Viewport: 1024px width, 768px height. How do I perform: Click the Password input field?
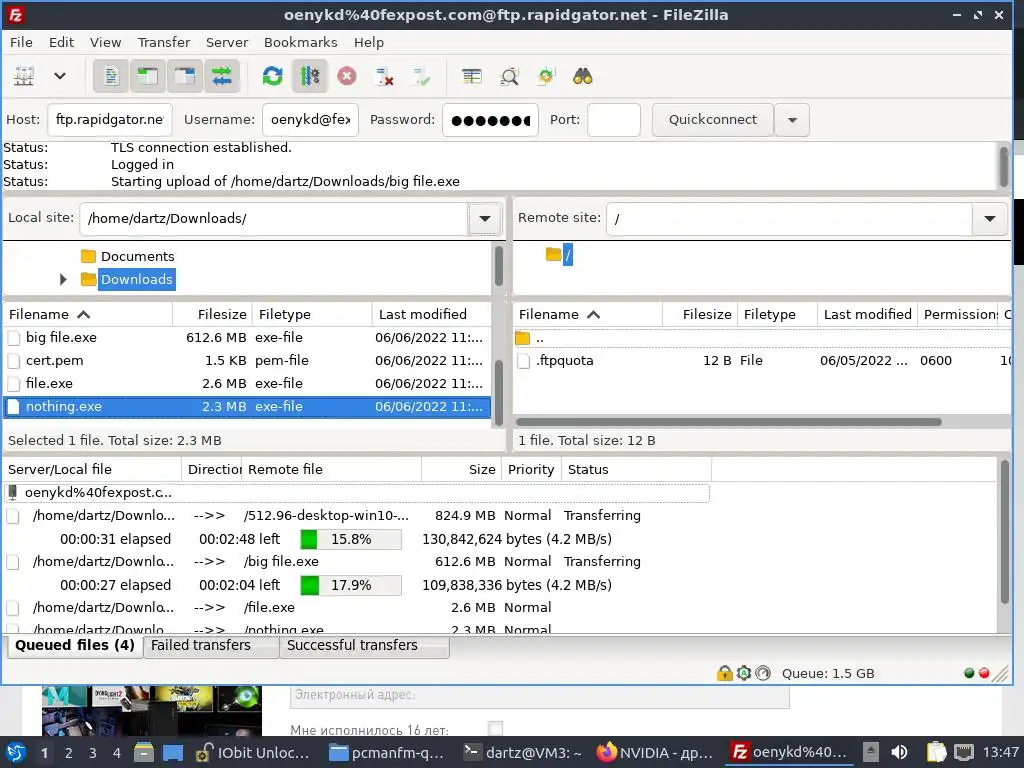[x=490, y=120]
